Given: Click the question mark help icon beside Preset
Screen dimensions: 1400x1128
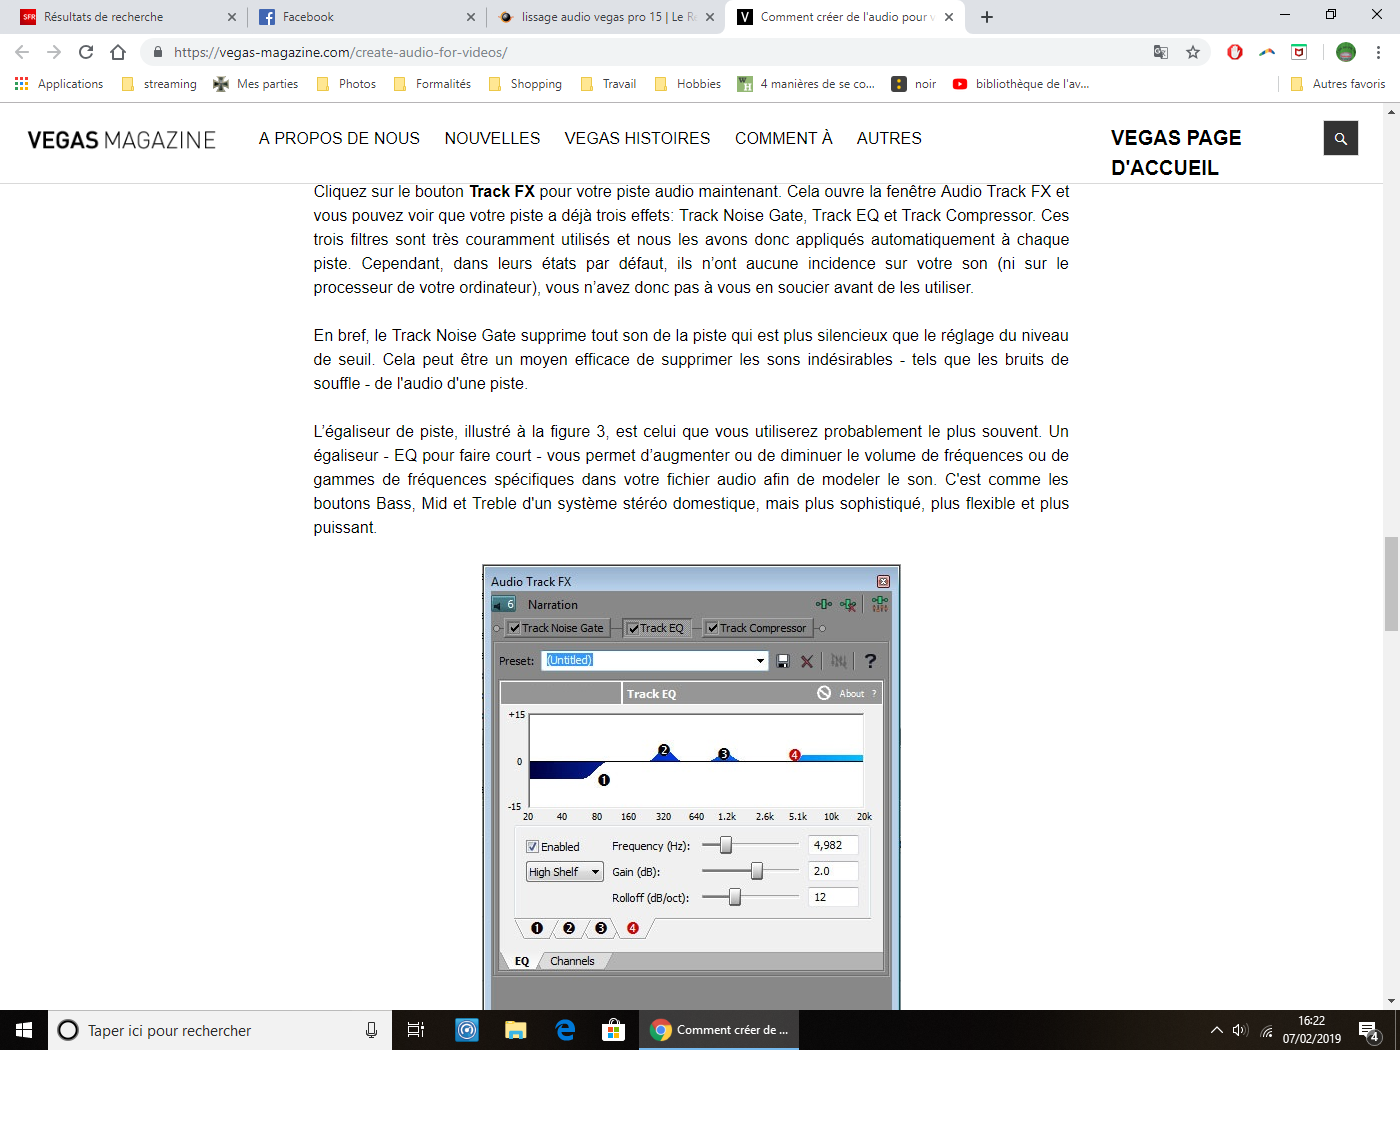Looking at the screenshot, I should pos(870,661).
